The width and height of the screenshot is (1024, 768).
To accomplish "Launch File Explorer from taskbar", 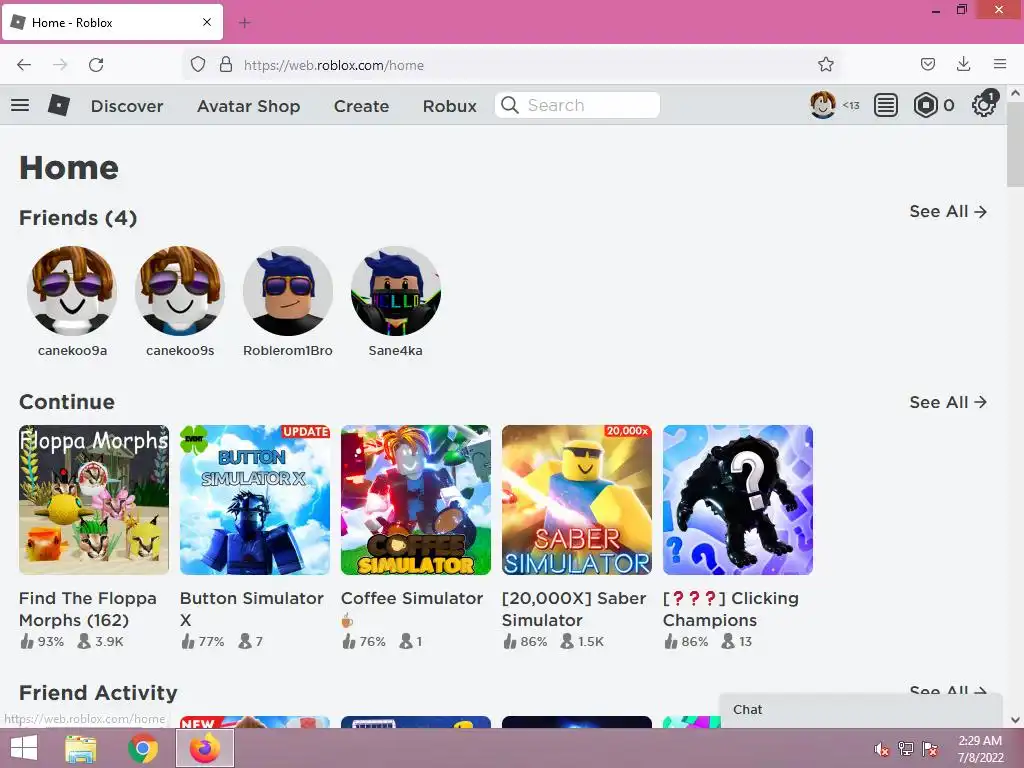I will point(81,748).
